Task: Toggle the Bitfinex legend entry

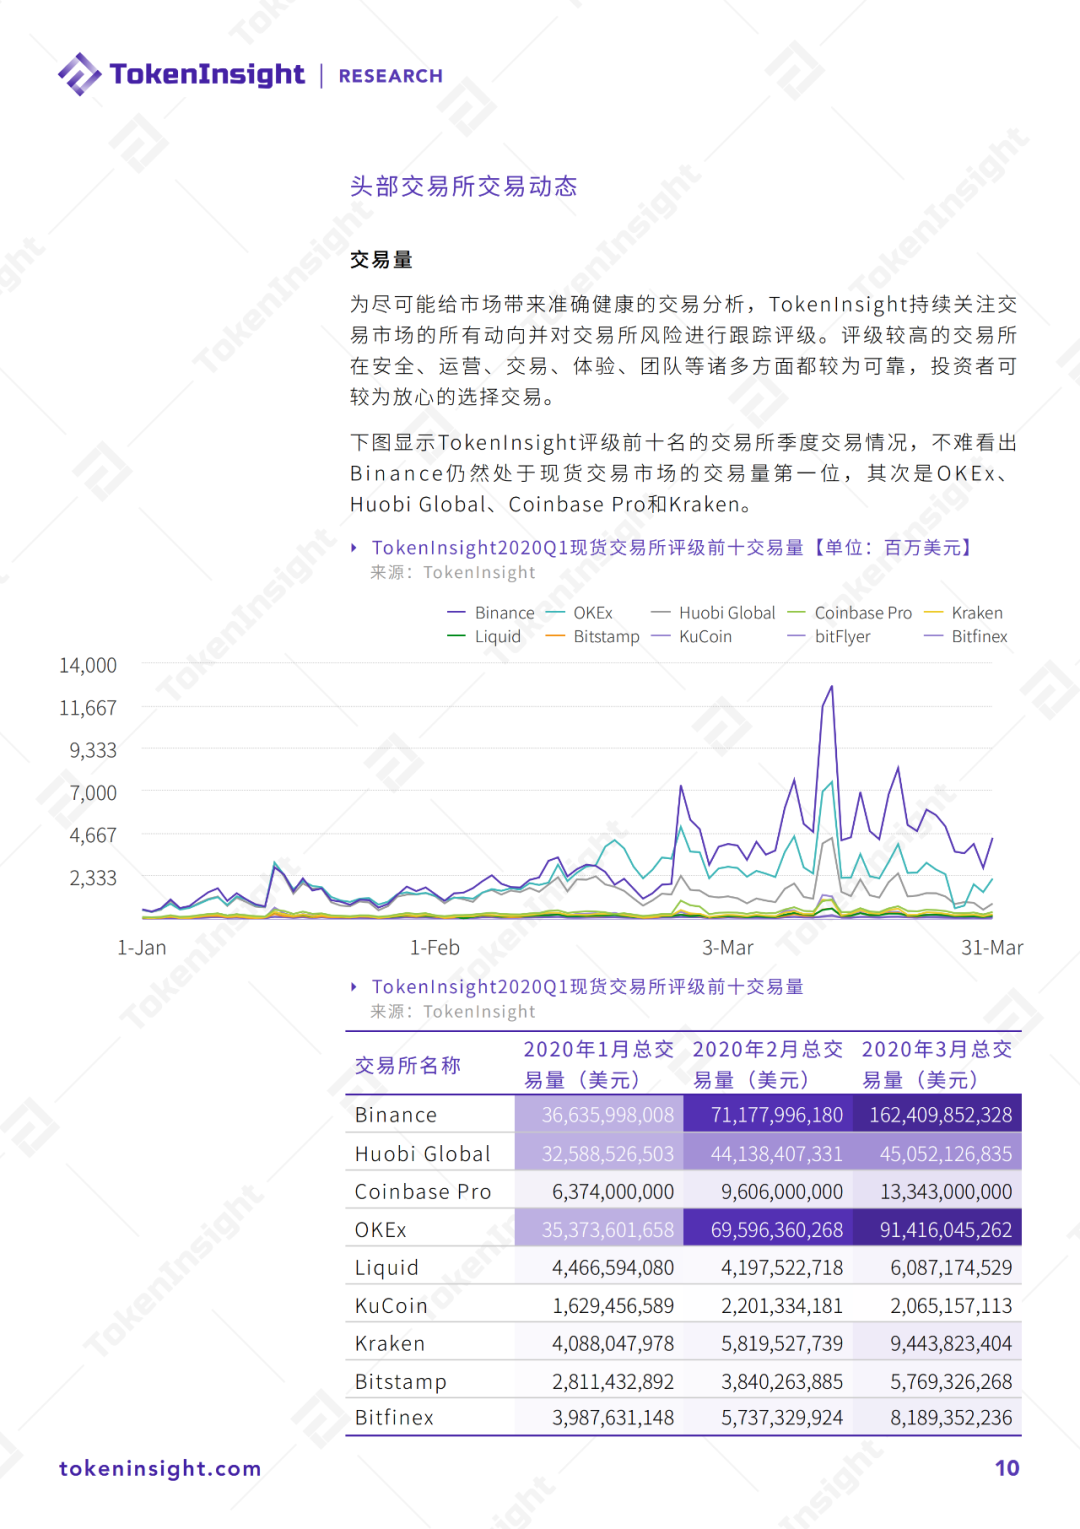Action: point(966,637)
